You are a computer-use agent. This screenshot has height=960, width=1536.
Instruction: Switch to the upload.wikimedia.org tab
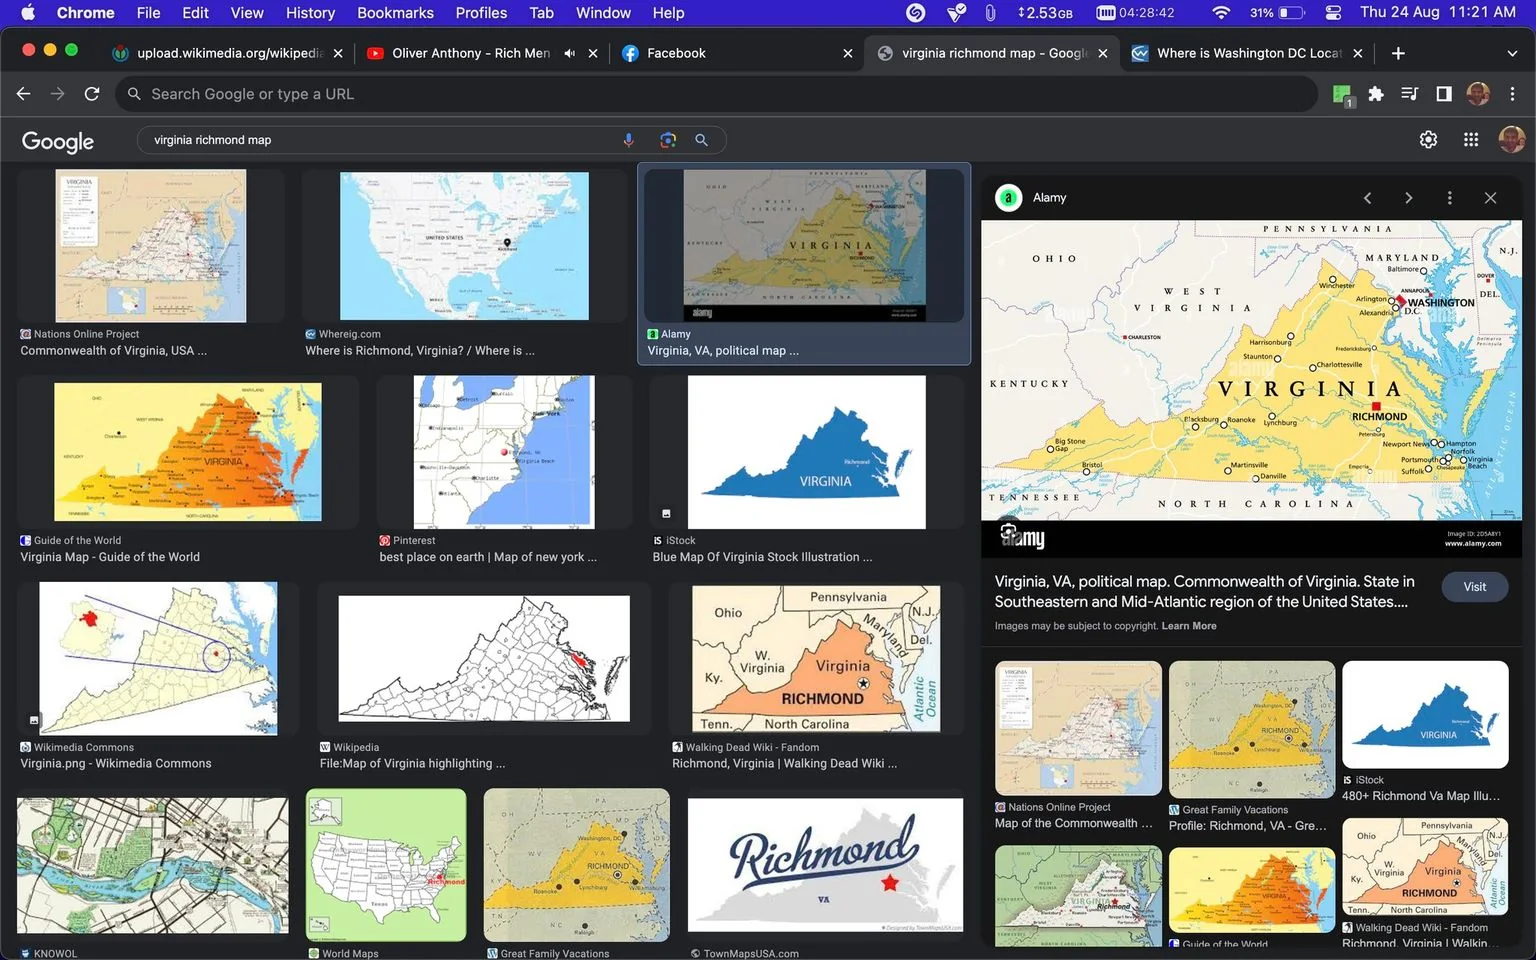point(228,53)
